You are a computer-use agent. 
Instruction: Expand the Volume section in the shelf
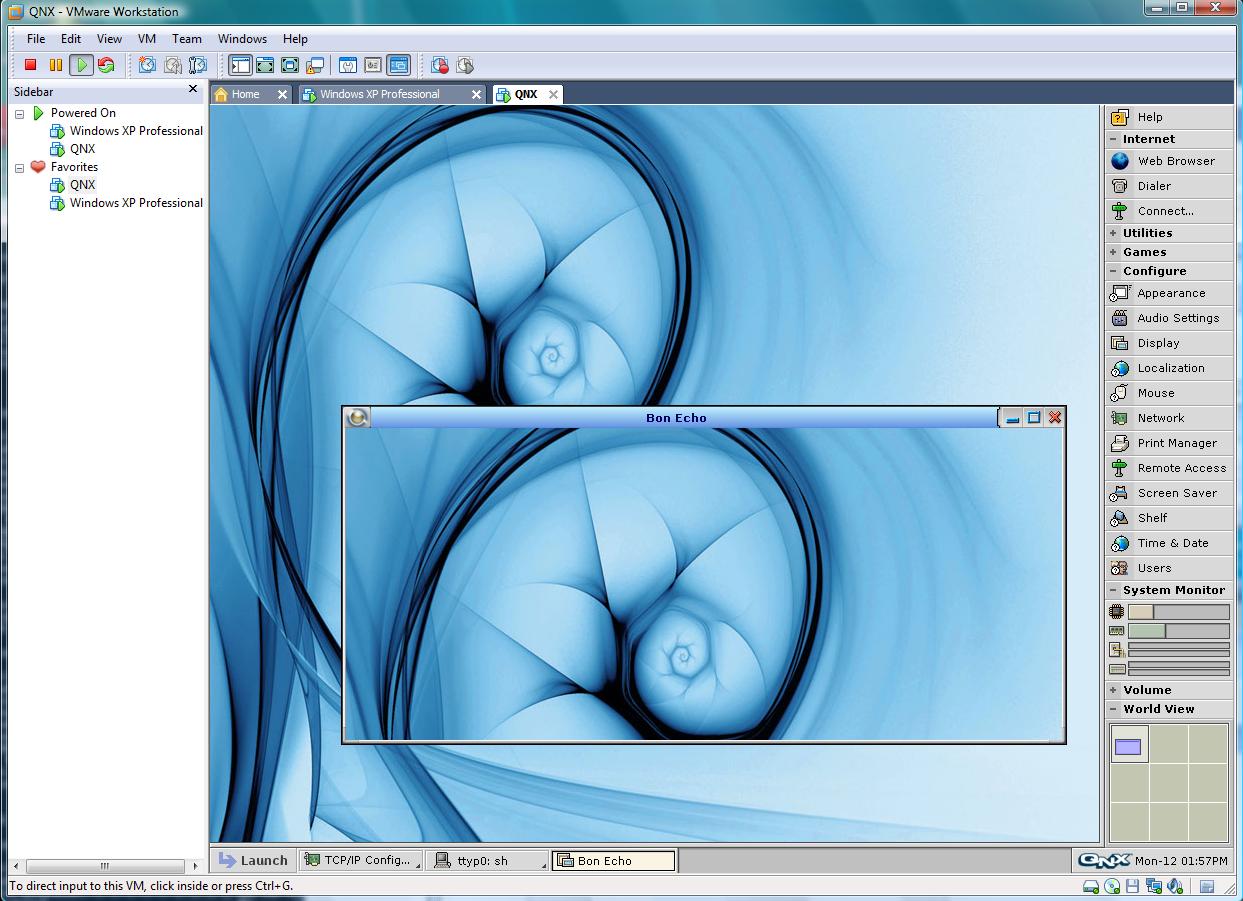[1146, 690]
